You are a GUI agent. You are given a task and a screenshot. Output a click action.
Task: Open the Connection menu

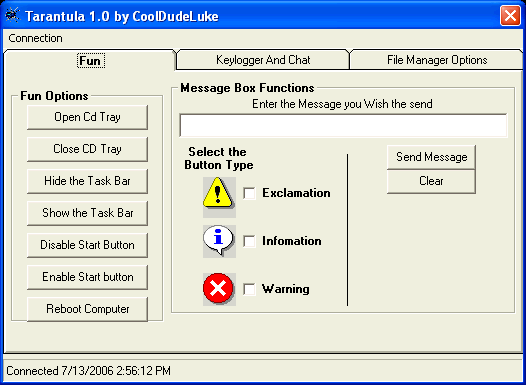[36, 38]
